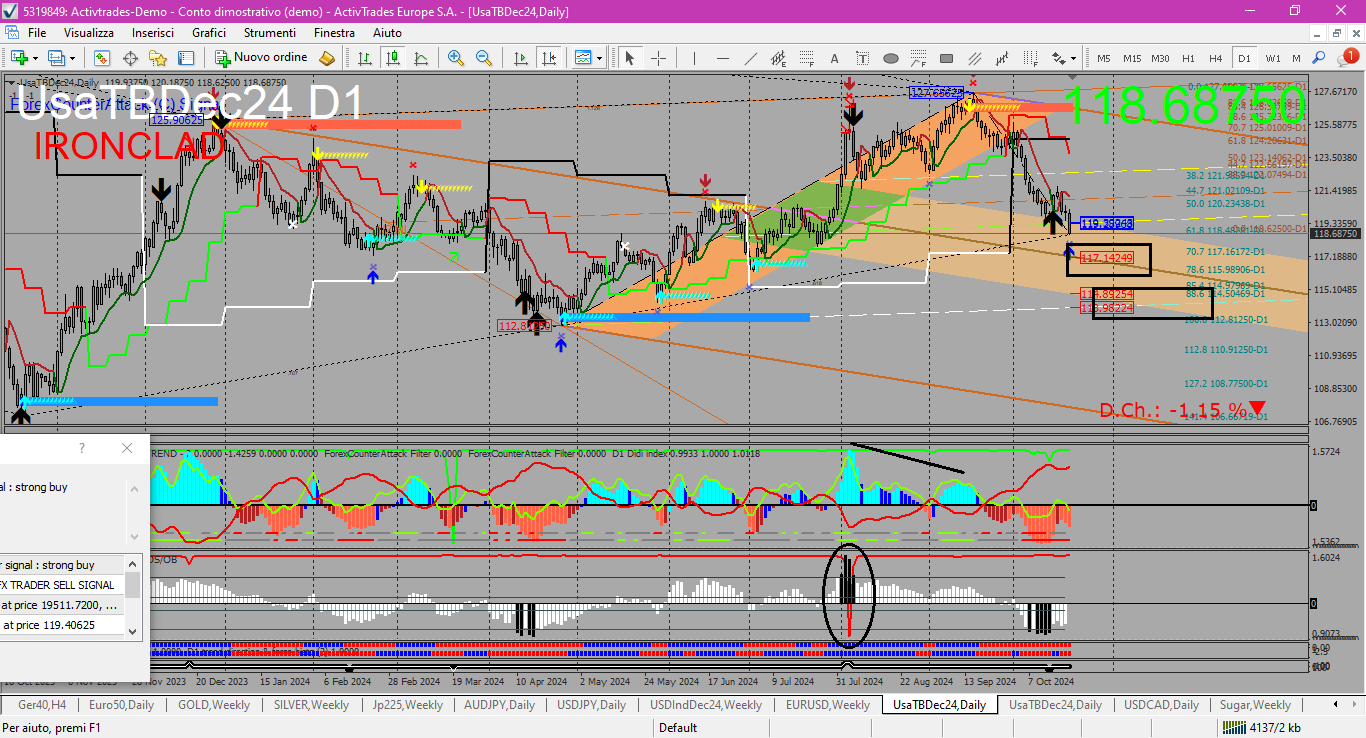Toggle chart auto scroll
Viewport: 1366px width, 738px height.
pyautogui.click(x=520, y=58)
